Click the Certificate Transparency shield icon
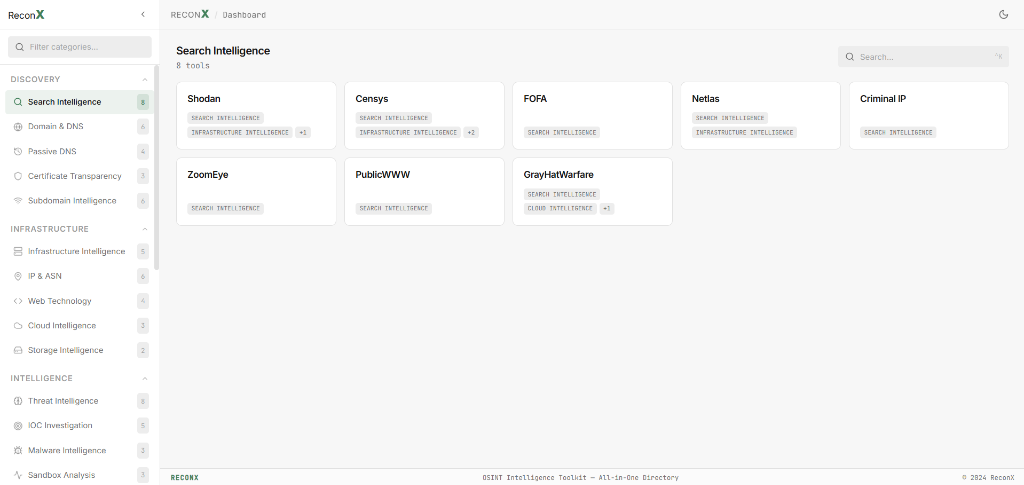Image resolution: width=1024 pixels, height=485 pixels. (18, 176)
